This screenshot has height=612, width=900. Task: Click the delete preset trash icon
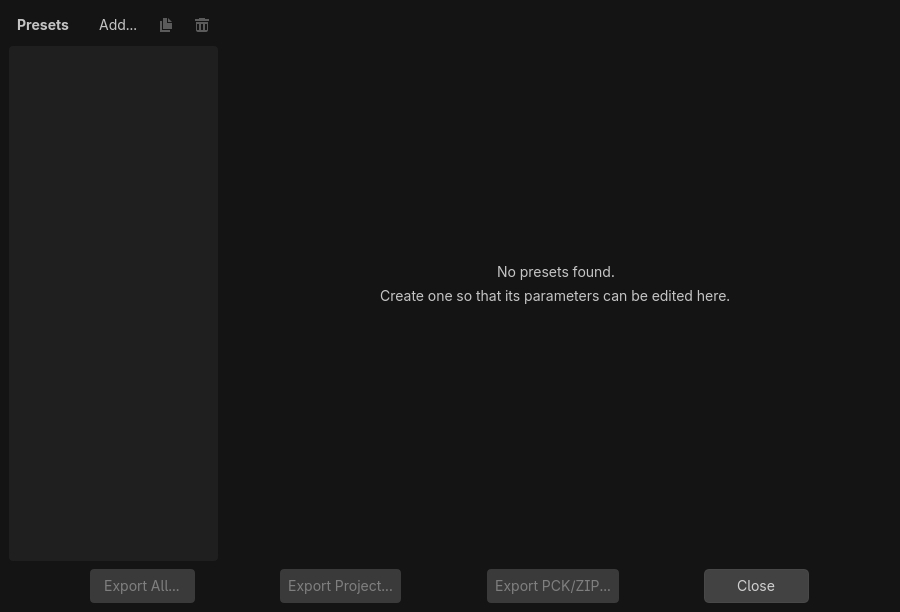(x=202, y=24)
